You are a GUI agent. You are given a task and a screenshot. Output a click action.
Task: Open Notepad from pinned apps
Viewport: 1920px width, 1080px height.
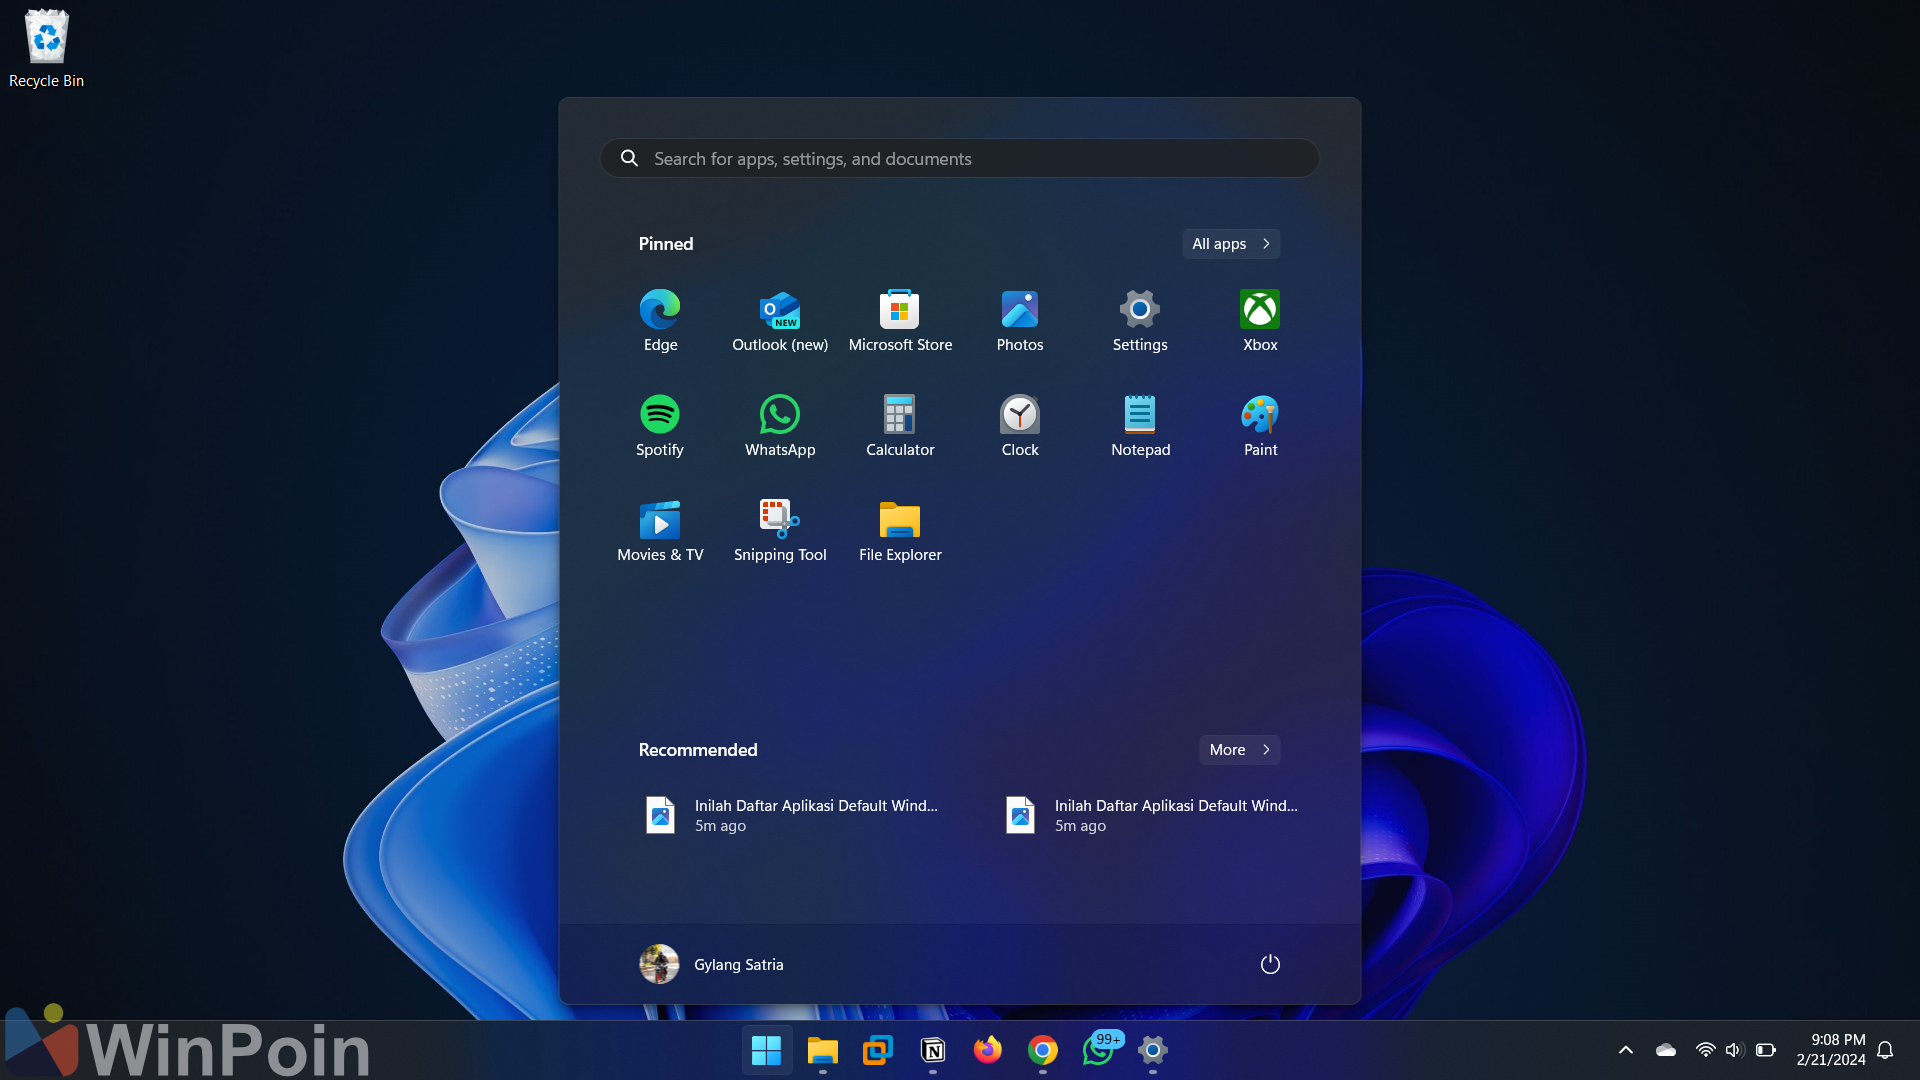click(x=1140, y=425)
